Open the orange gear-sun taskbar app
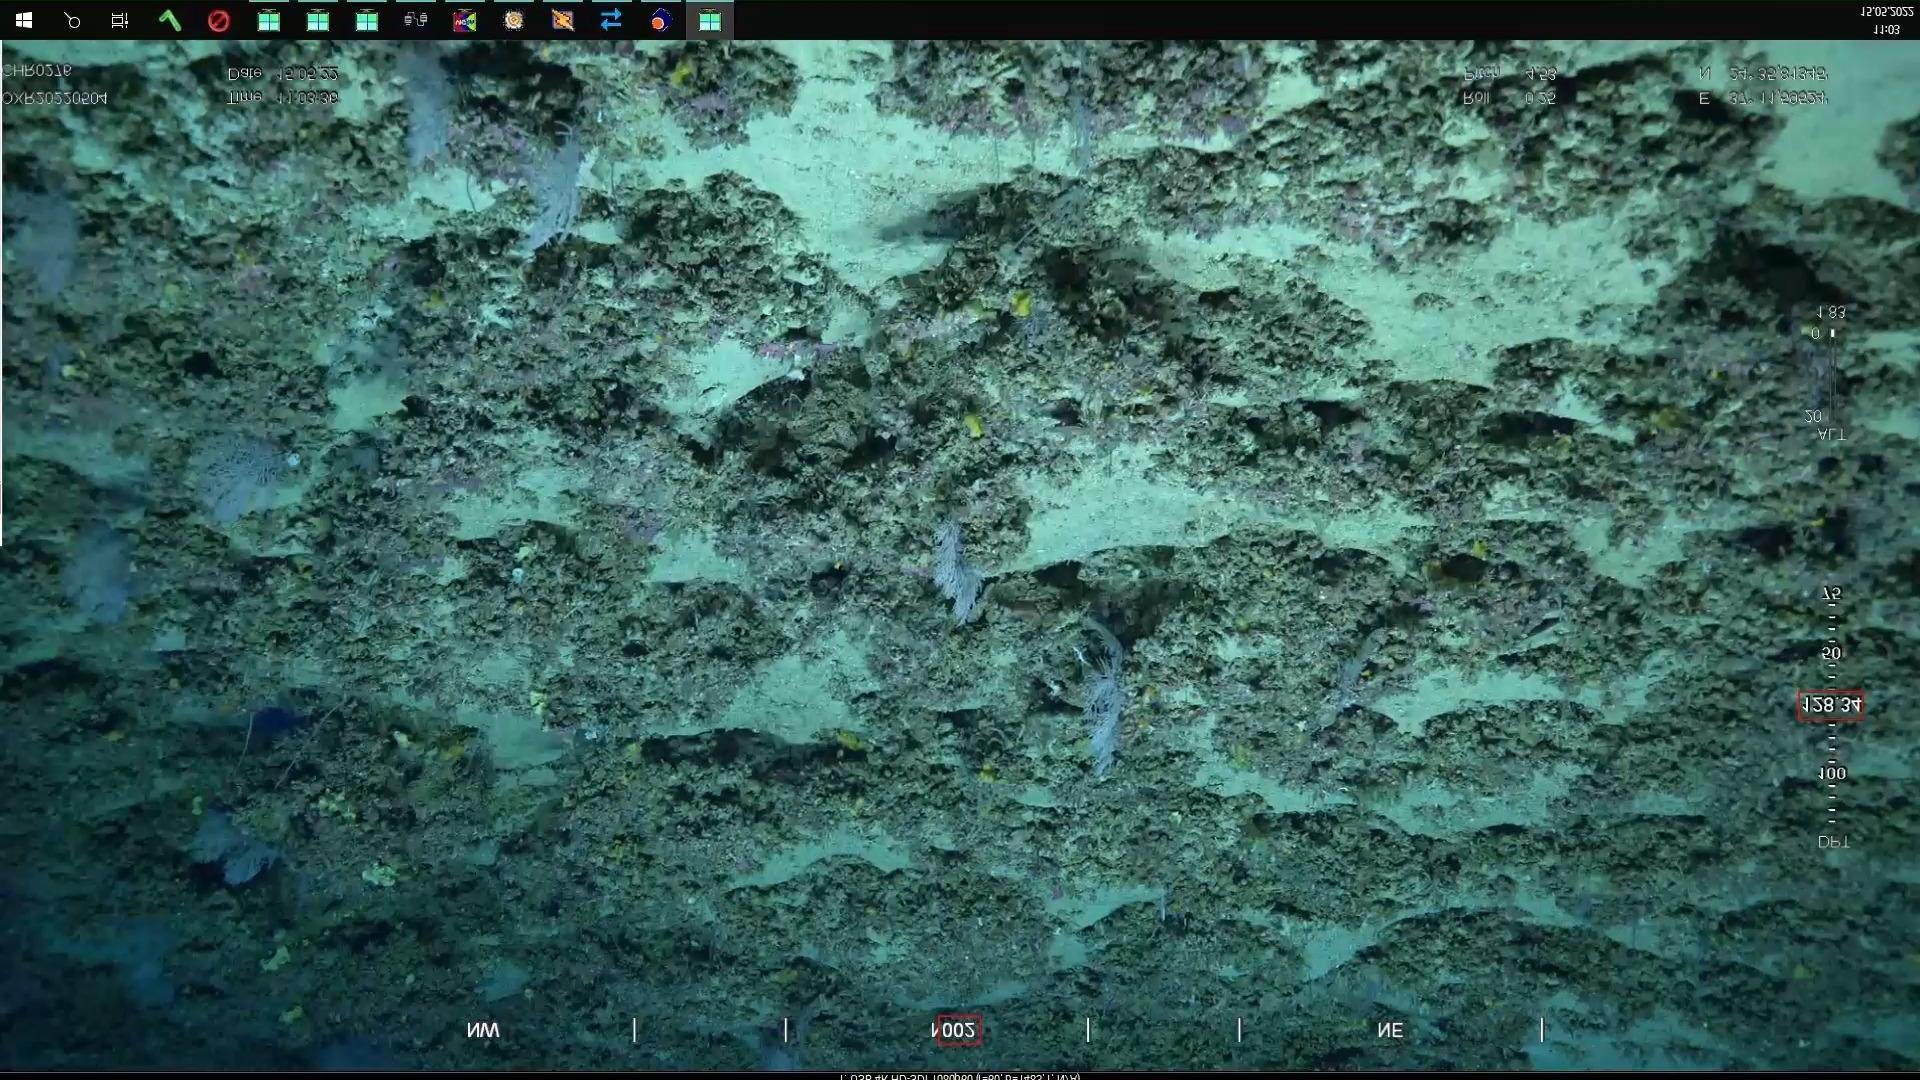 tap(513, 20)
